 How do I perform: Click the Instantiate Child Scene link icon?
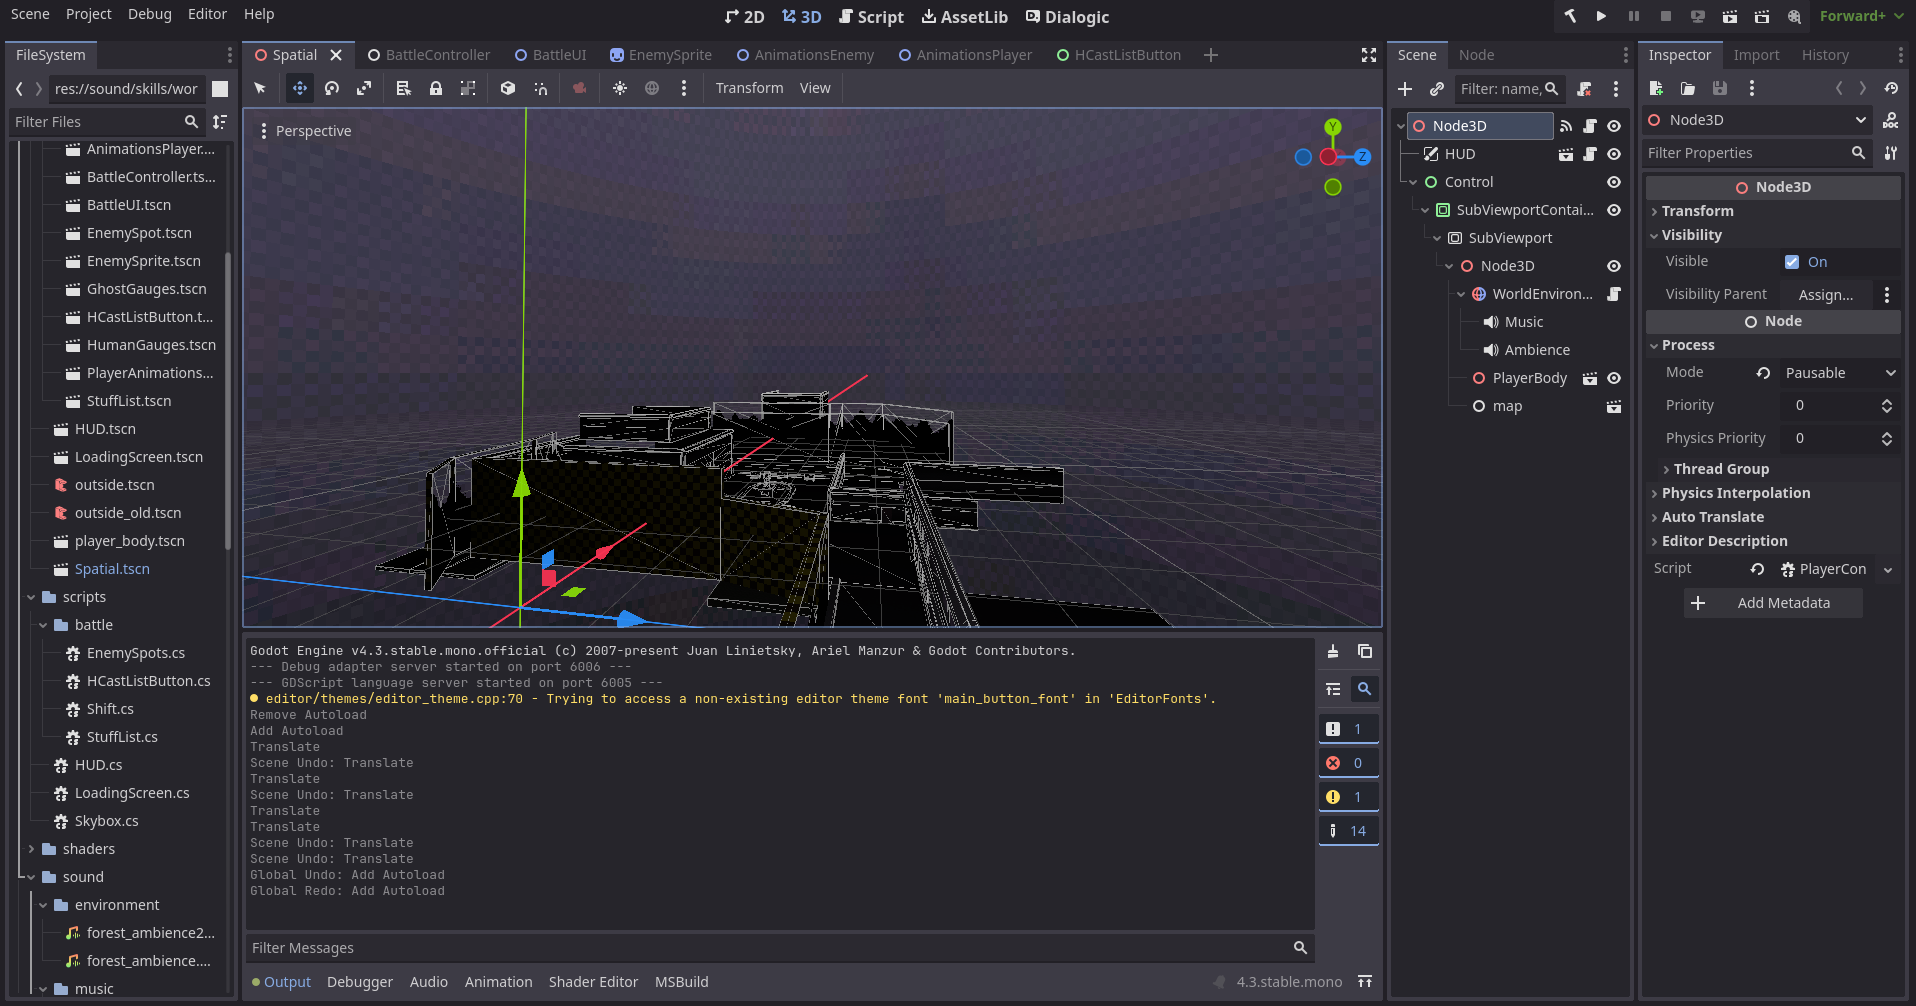1437,89
